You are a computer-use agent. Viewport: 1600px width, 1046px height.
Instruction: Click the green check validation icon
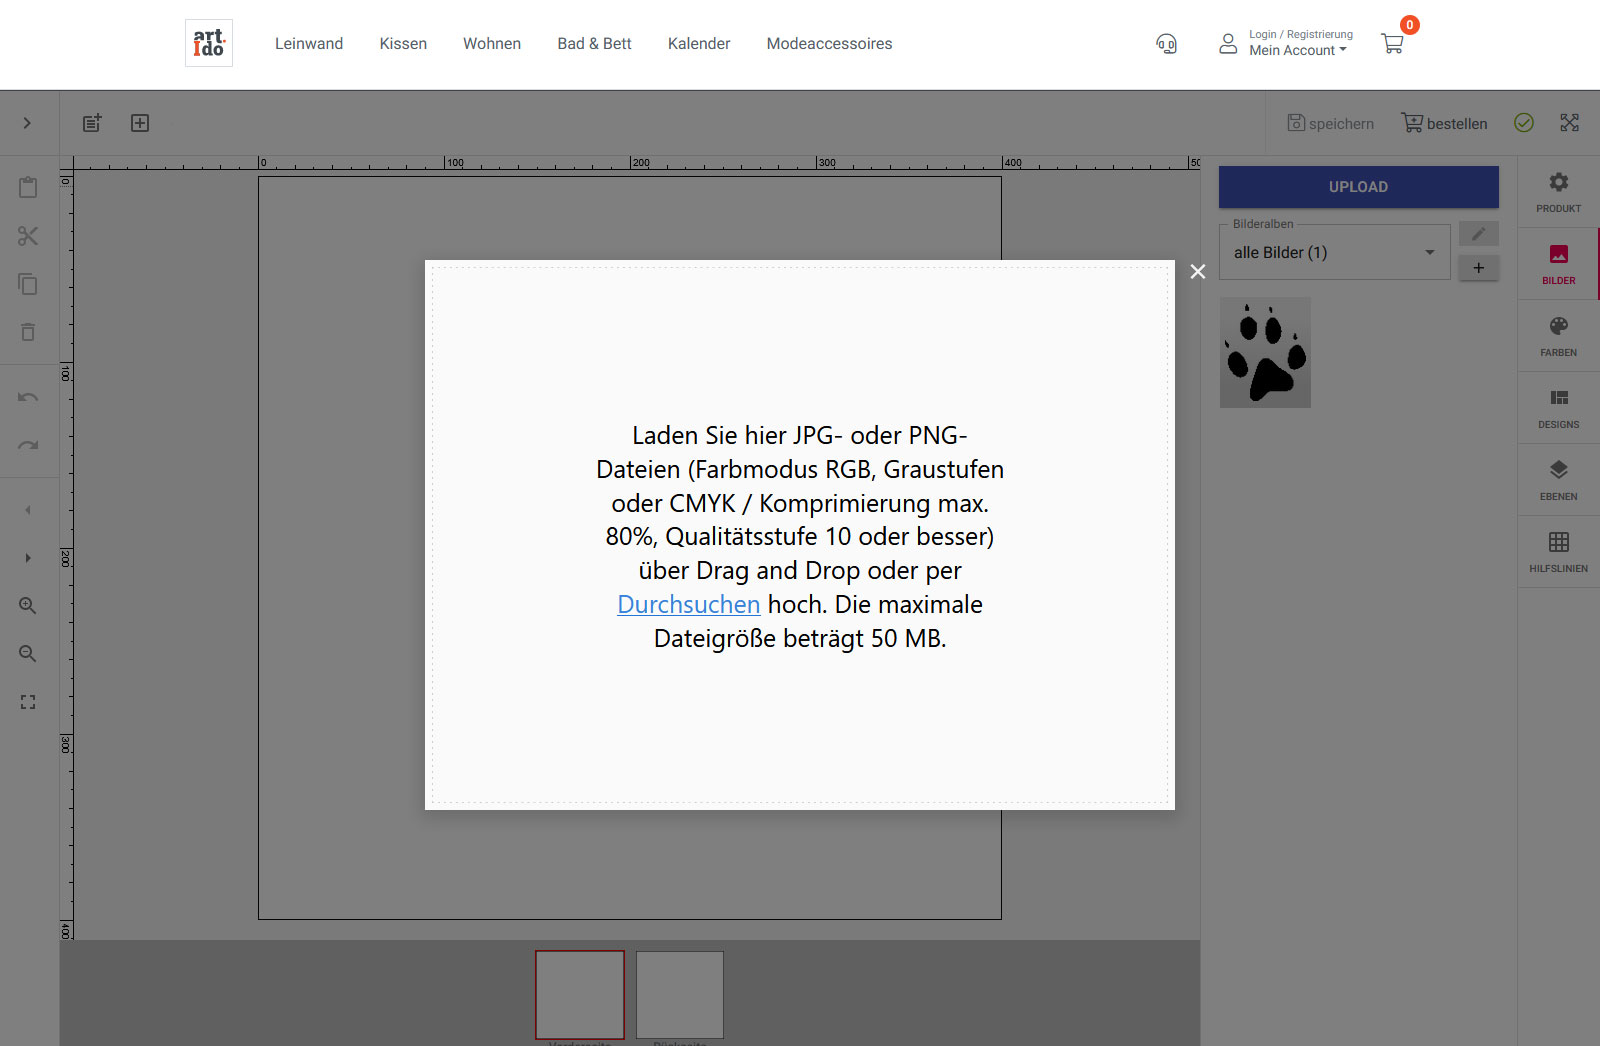pyautogui.click(x=1524, y=123)
